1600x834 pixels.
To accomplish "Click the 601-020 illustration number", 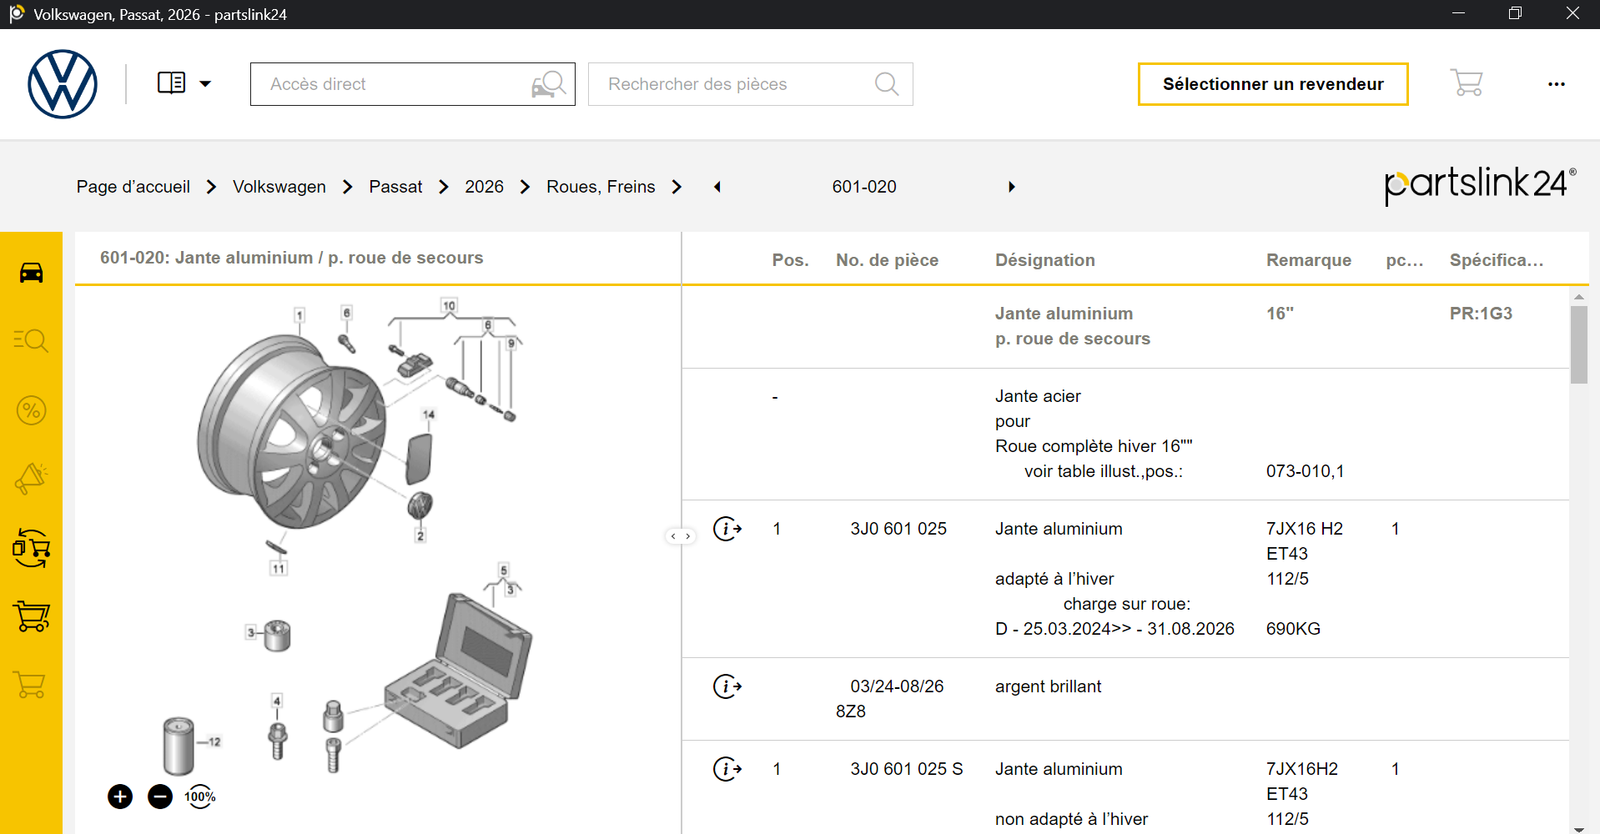I will (864, 187).
